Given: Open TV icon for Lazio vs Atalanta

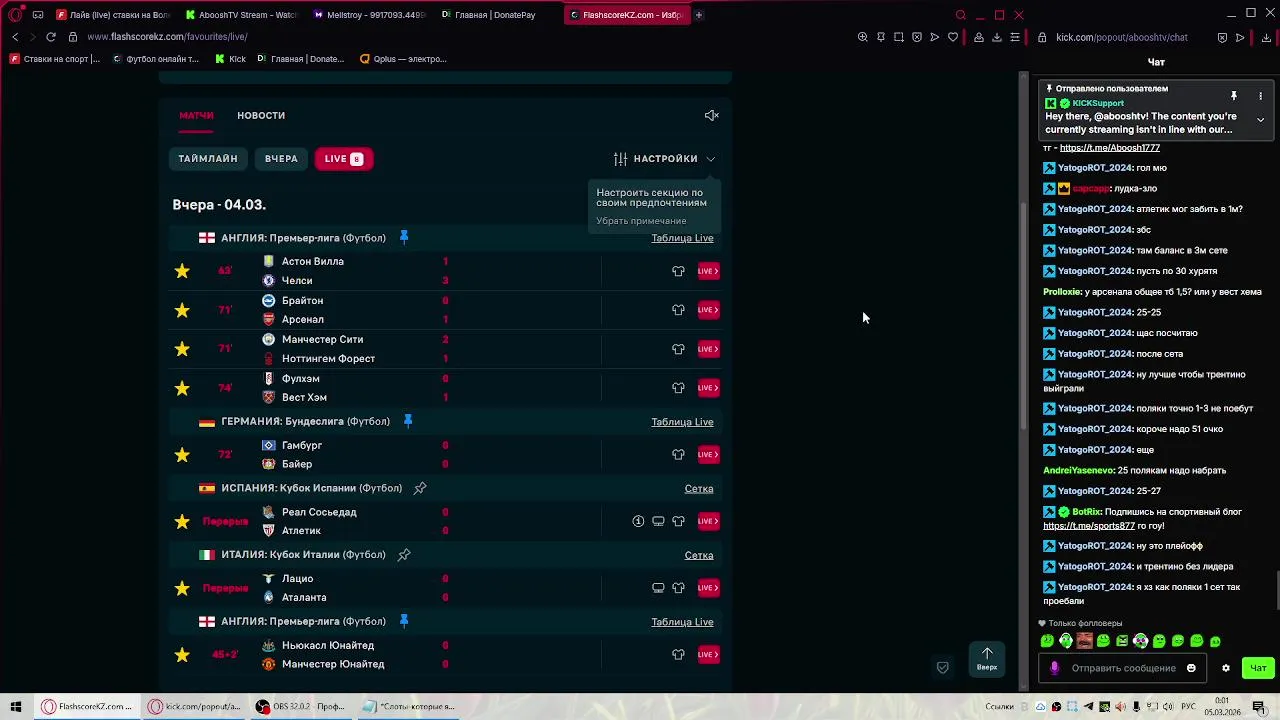Looking at the screenshot, I should (658, 588).
